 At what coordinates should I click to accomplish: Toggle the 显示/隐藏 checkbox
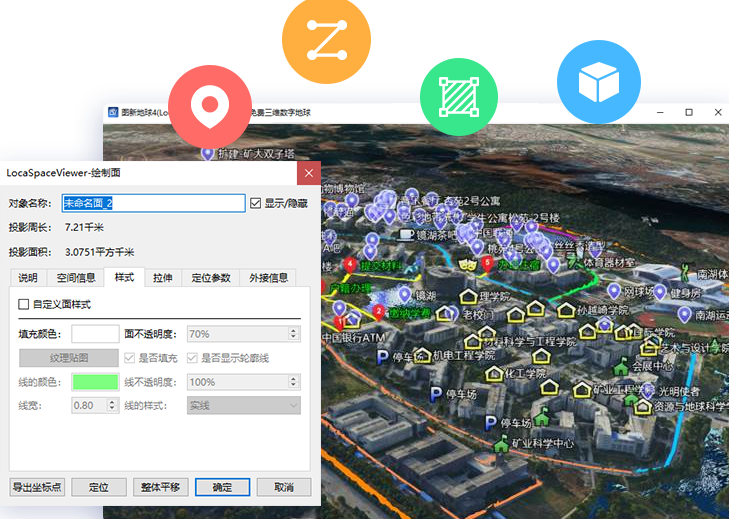tap(256, 203)
